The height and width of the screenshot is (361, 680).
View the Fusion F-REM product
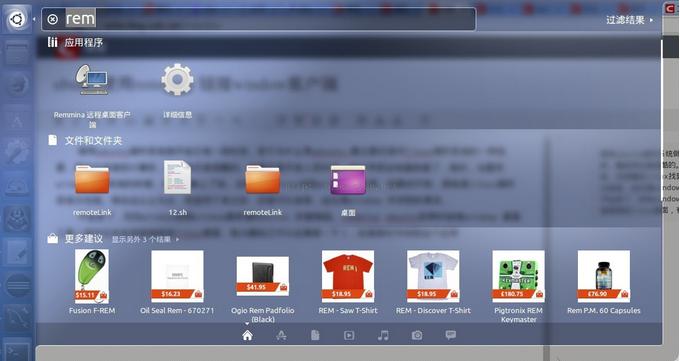(92, 276)
